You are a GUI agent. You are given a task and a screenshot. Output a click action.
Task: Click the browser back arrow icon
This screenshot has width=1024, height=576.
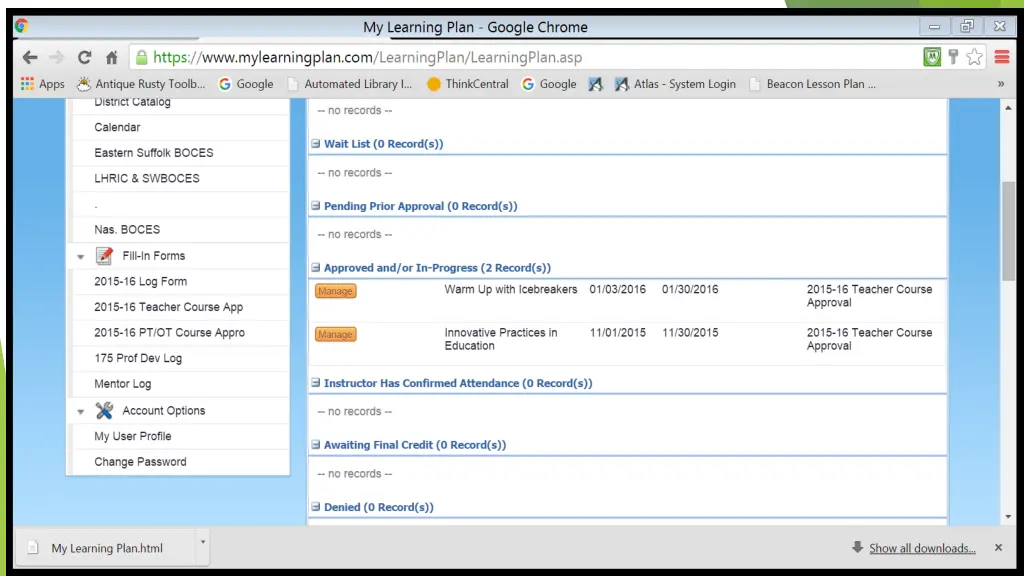[30, 58]
